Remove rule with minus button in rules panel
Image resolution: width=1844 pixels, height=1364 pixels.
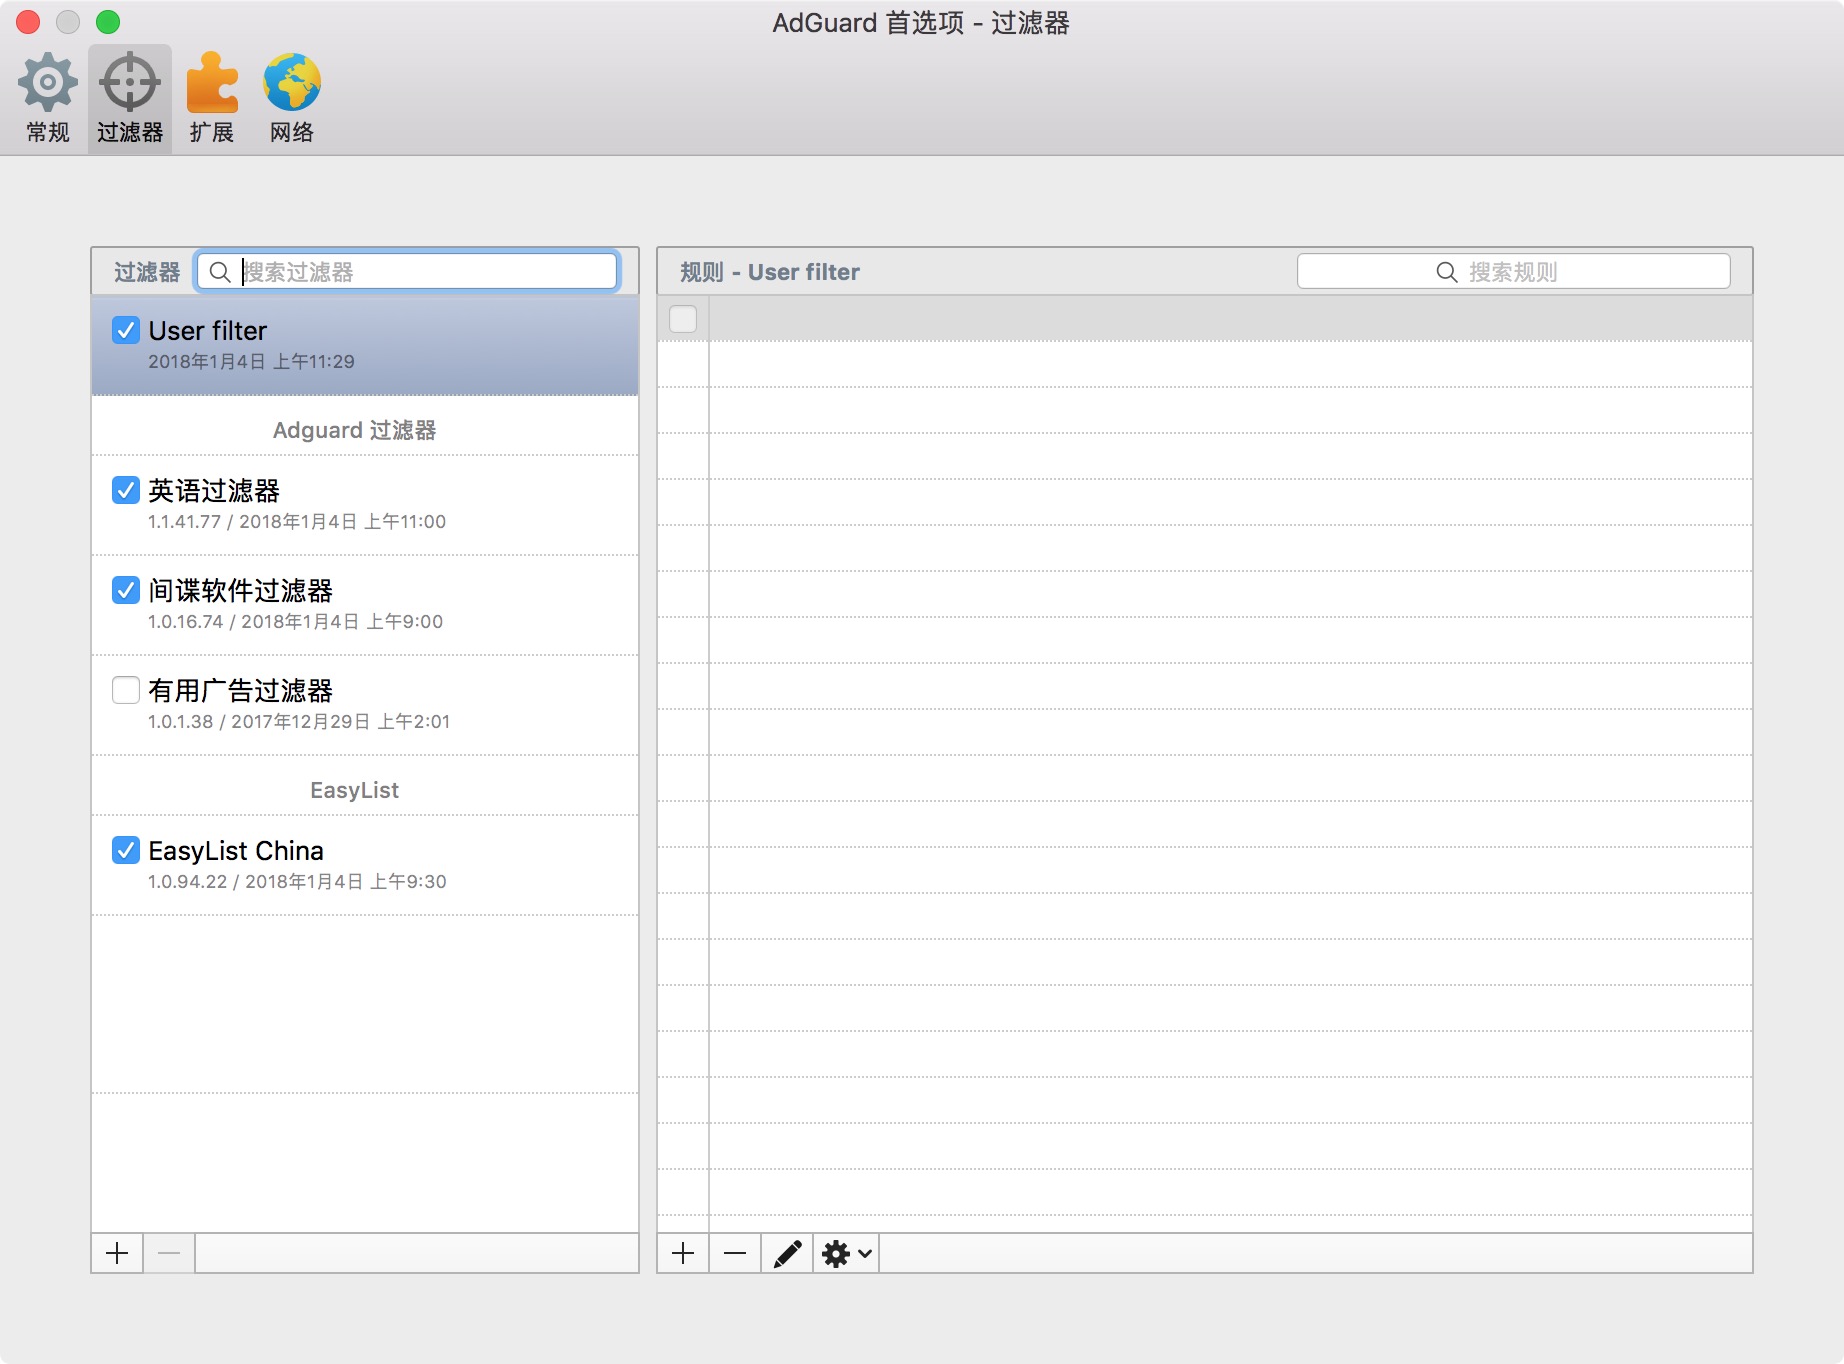coord(735,1253)
